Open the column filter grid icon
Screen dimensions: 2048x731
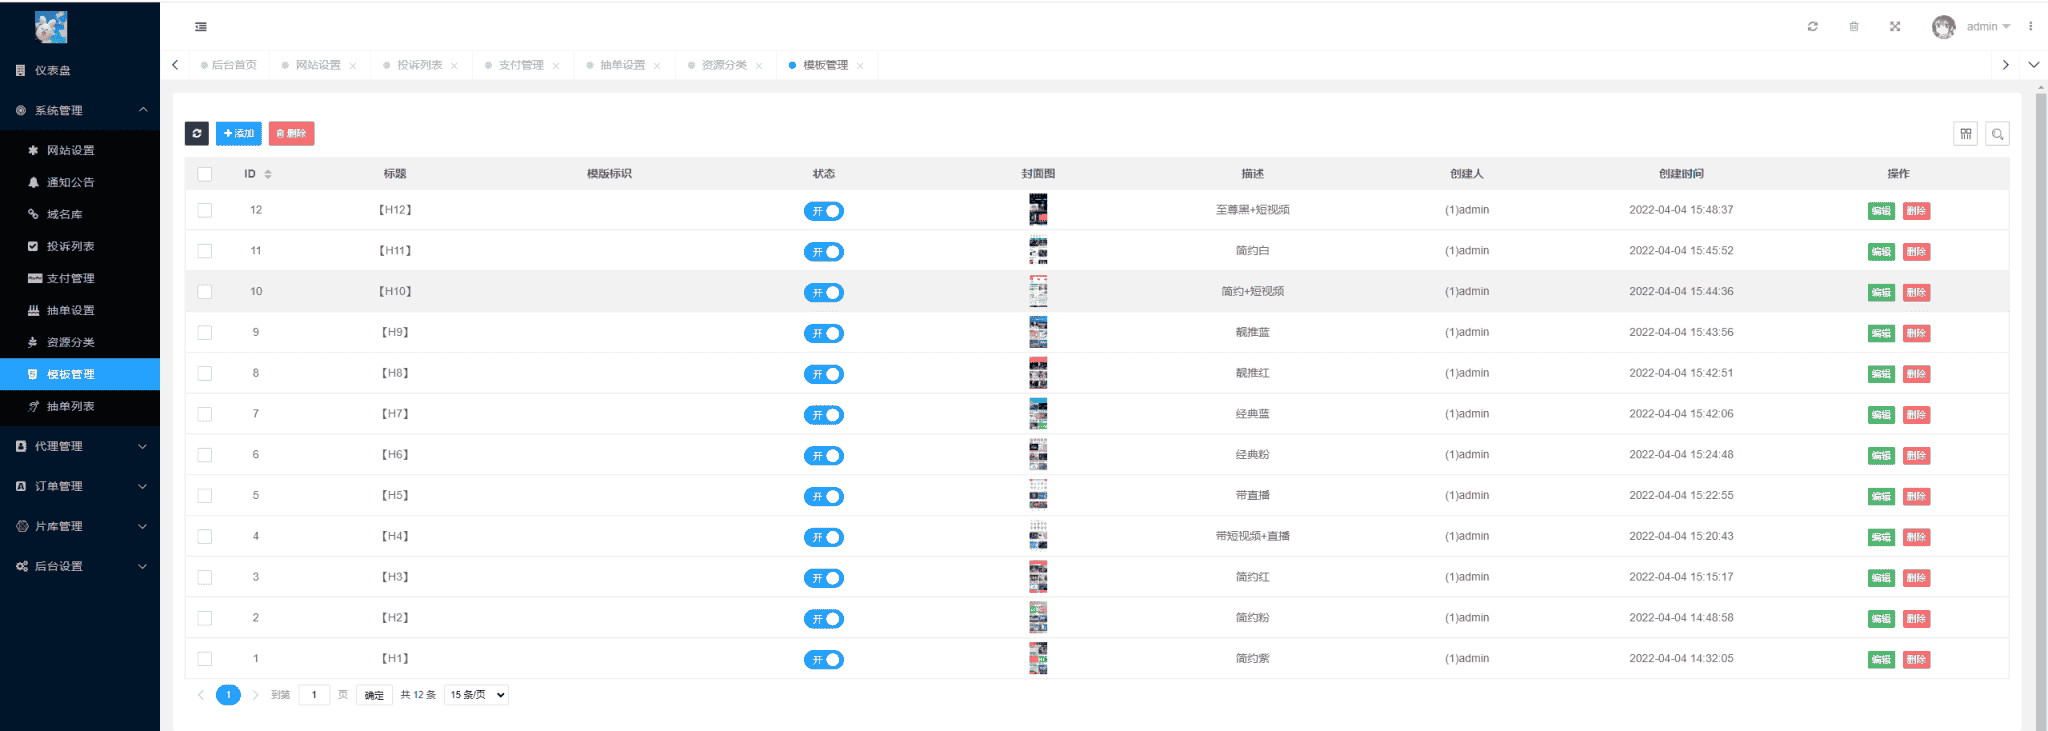(1965, 134)
